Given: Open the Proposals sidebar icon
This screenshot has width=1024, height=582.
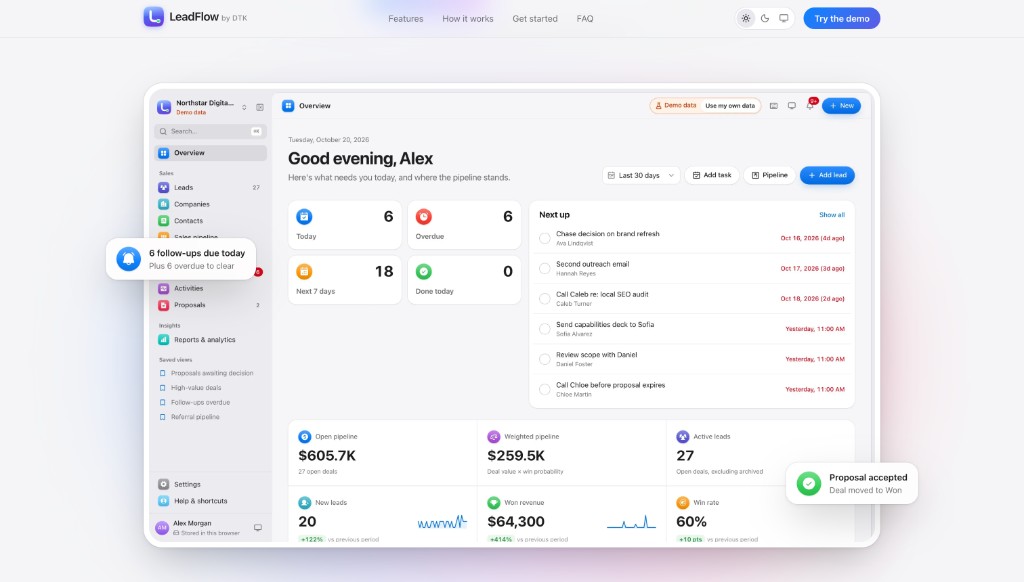Looking at the screenshot, I should pyautogui.click(x=164, y=305).
